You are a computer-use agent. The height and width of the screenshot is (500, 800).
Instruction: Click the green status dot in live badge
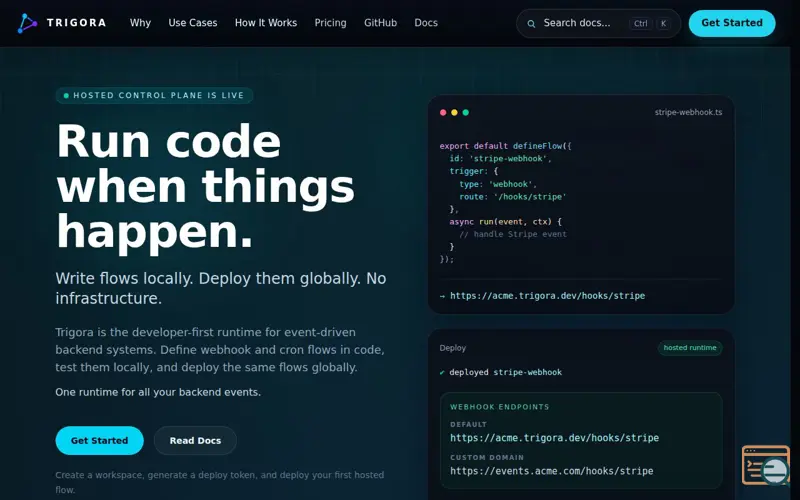(x=66, y=95)
